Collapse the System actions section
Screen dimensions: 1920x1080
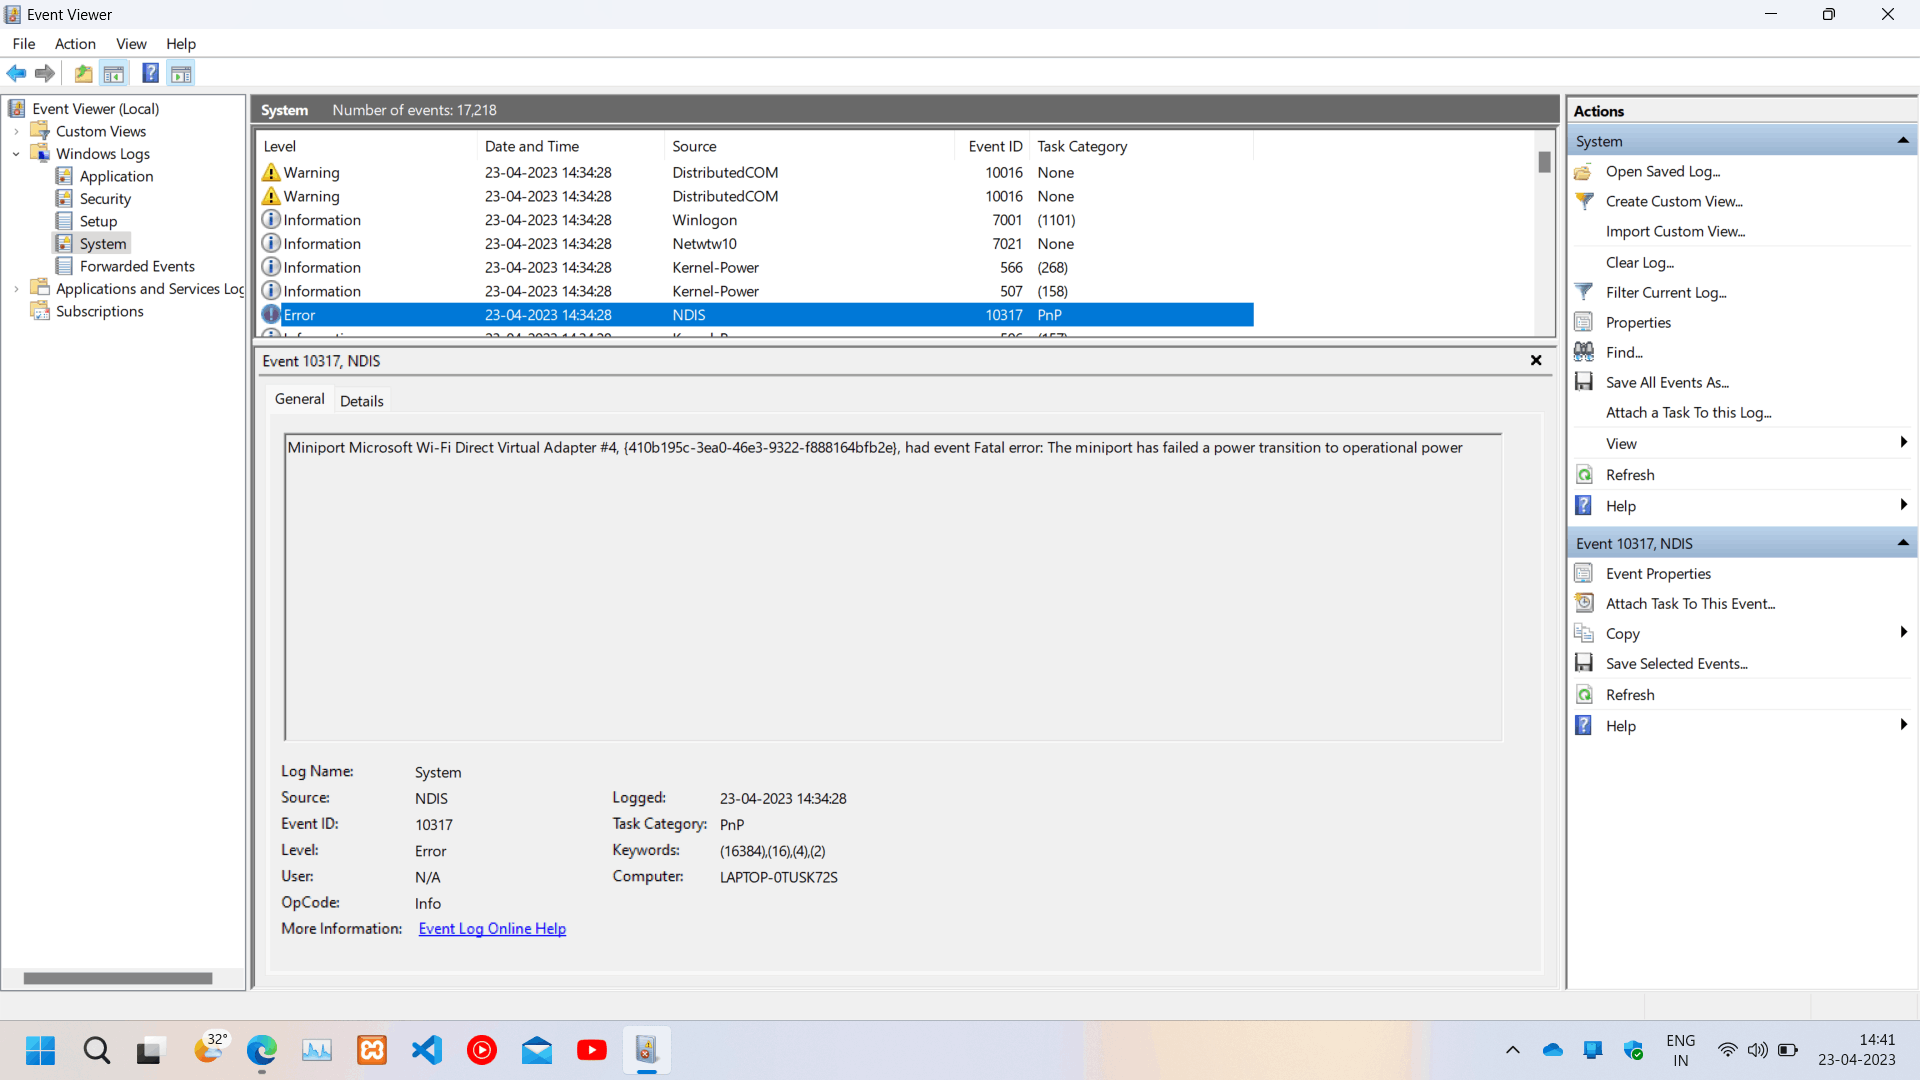[x=1902, y=141]
